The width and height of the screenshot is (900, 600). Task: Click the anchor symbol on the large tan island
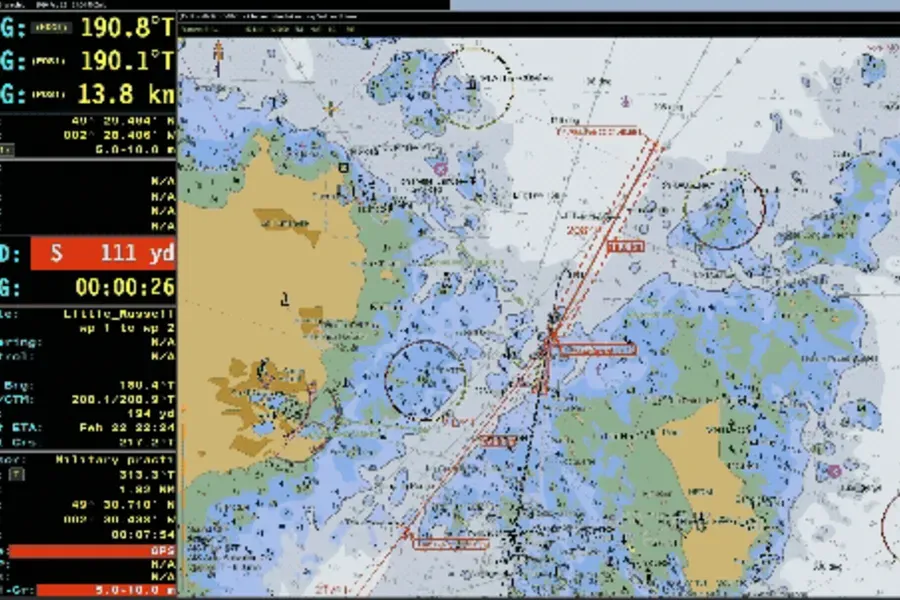[x=284, y=299]
